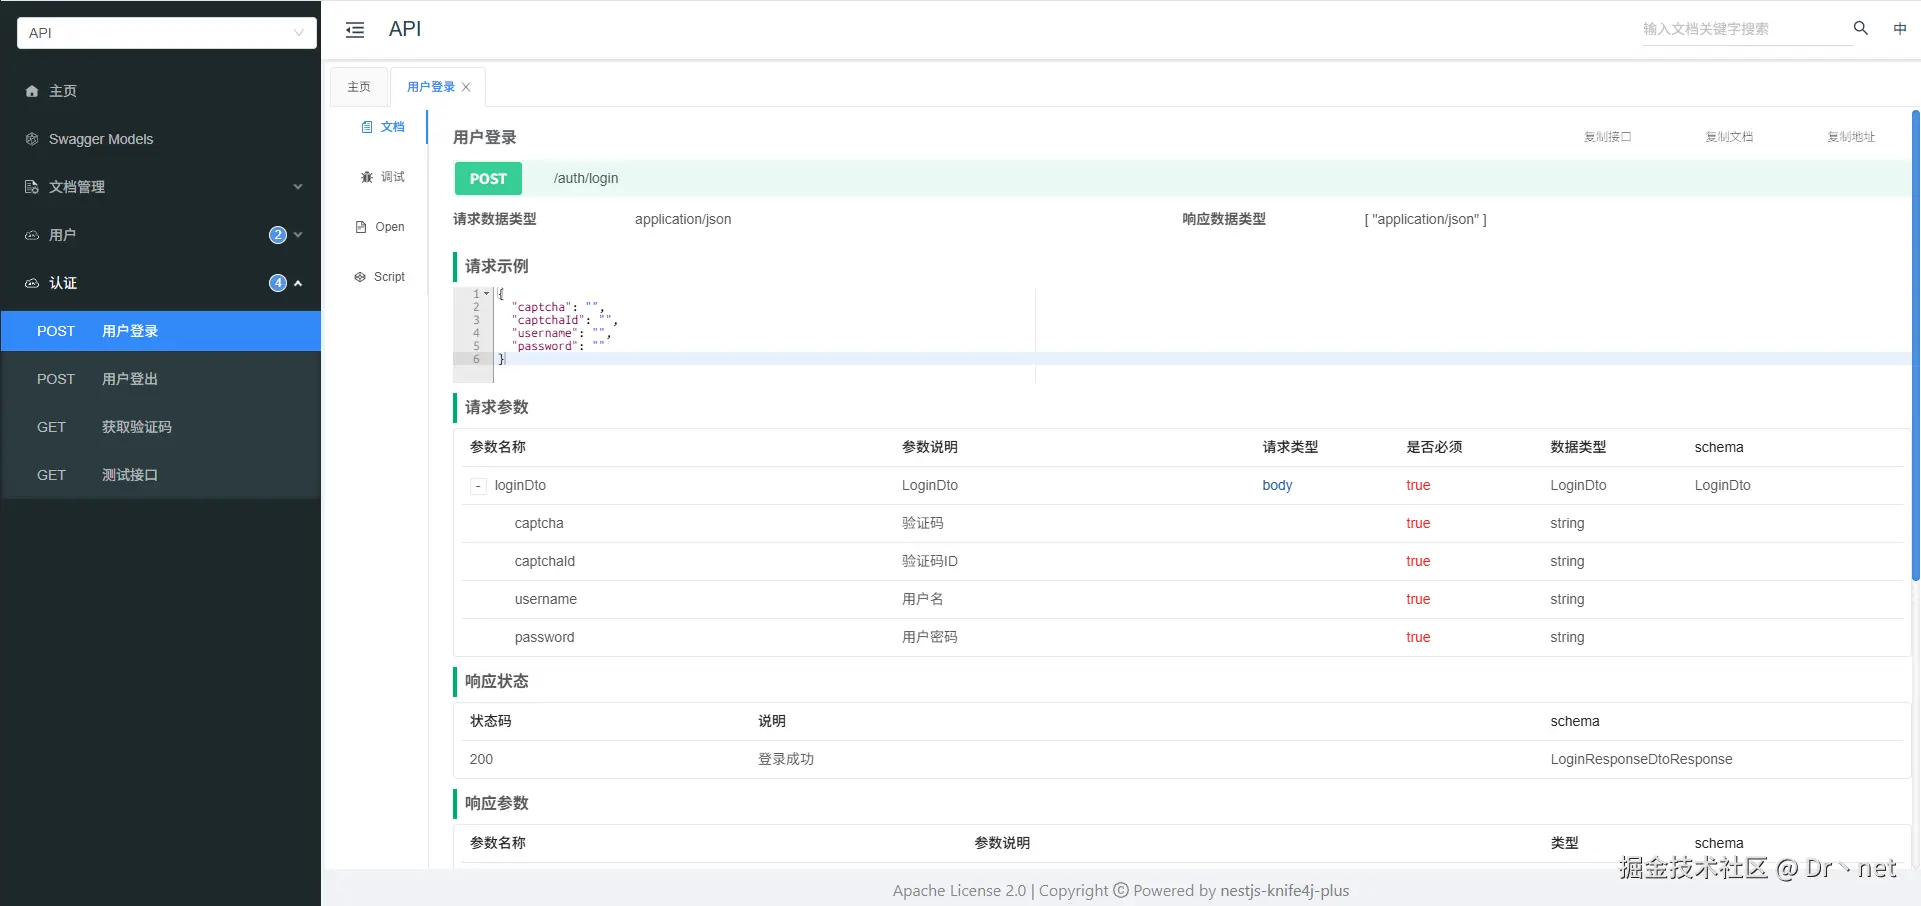This screenshot has height=906, width=1921.
Task: Close the 用户登录 tab
Action: coord(466,87)
